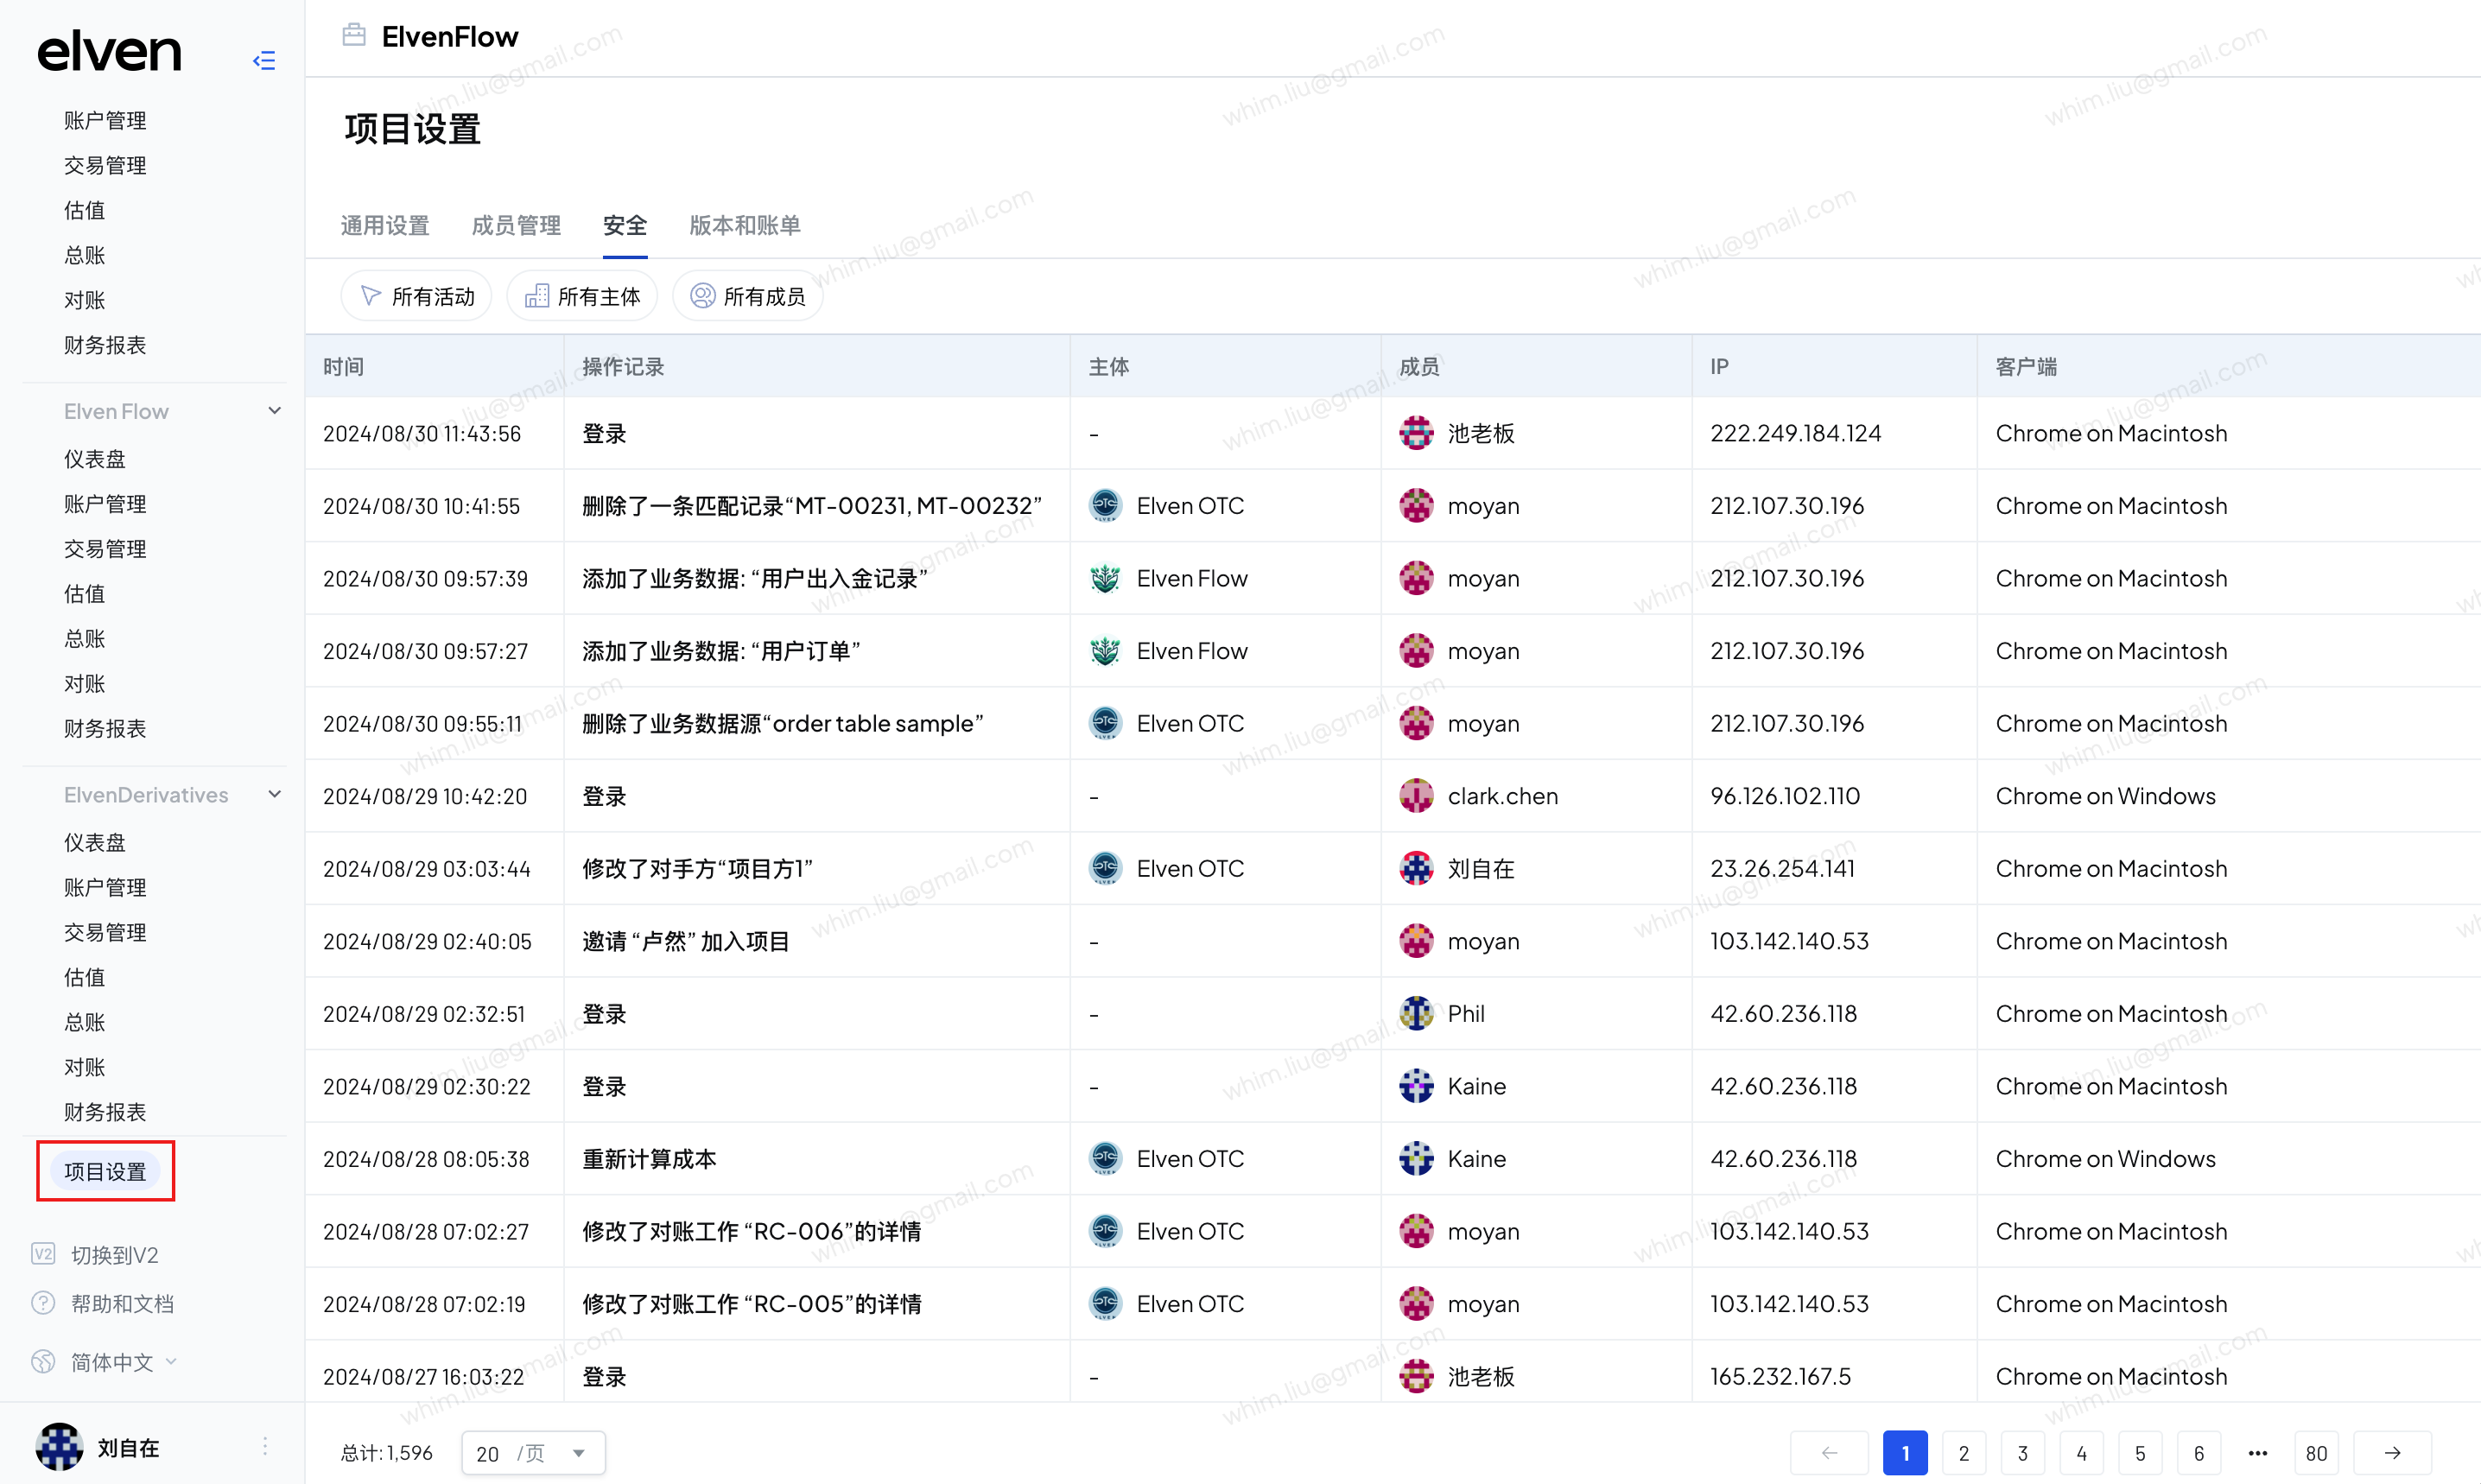Open the 所有主体 entity filter
This screenshot has height=1484, width=2481.
click(582, 296)
